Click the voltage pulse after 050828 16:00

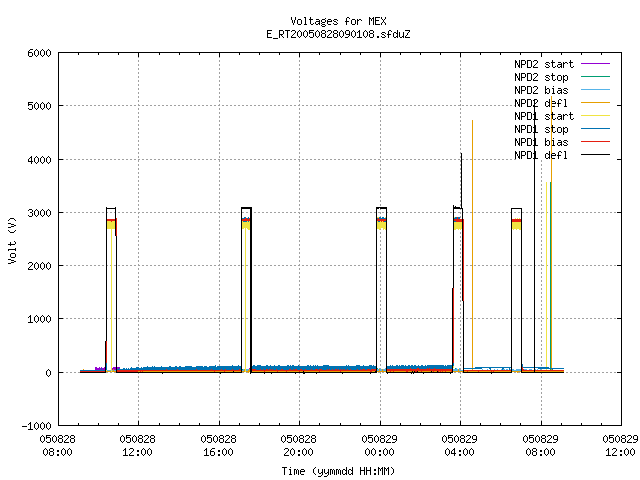coord(247,290)
